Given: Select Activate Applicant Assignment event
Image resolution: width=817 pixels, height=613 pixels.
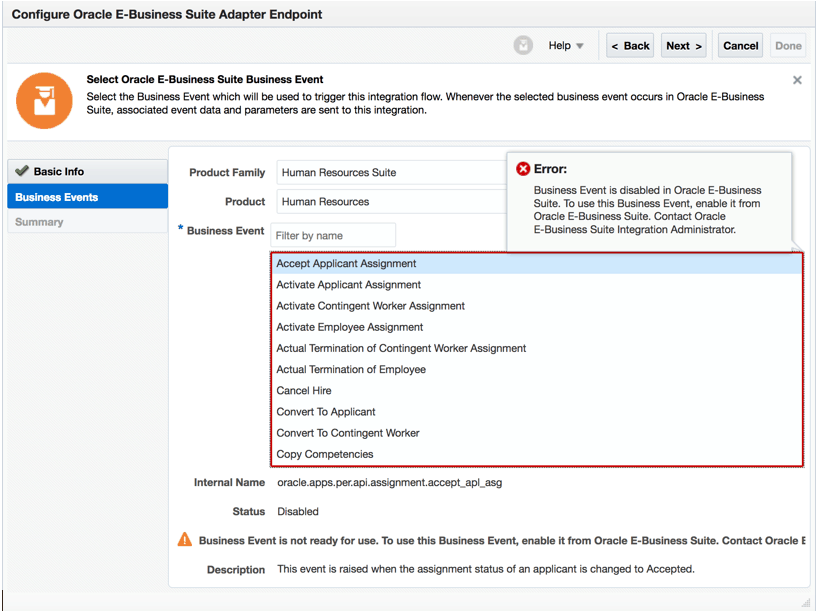Looking at the screenshot, I should tap(537, 285).
